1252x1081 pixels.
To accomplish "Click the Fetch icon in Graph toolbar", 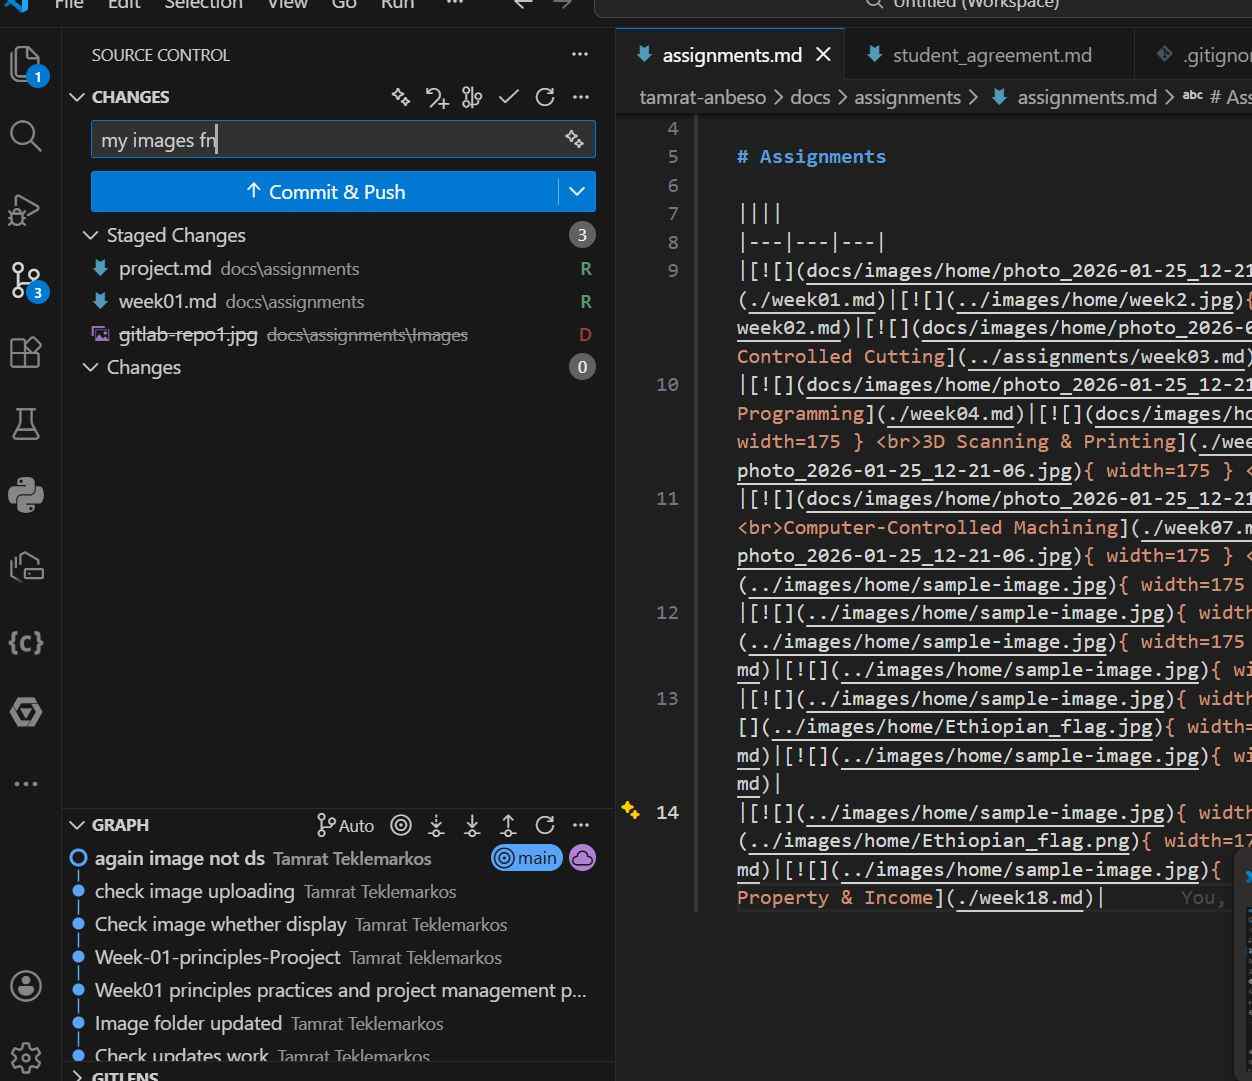I will pos(437,825).
